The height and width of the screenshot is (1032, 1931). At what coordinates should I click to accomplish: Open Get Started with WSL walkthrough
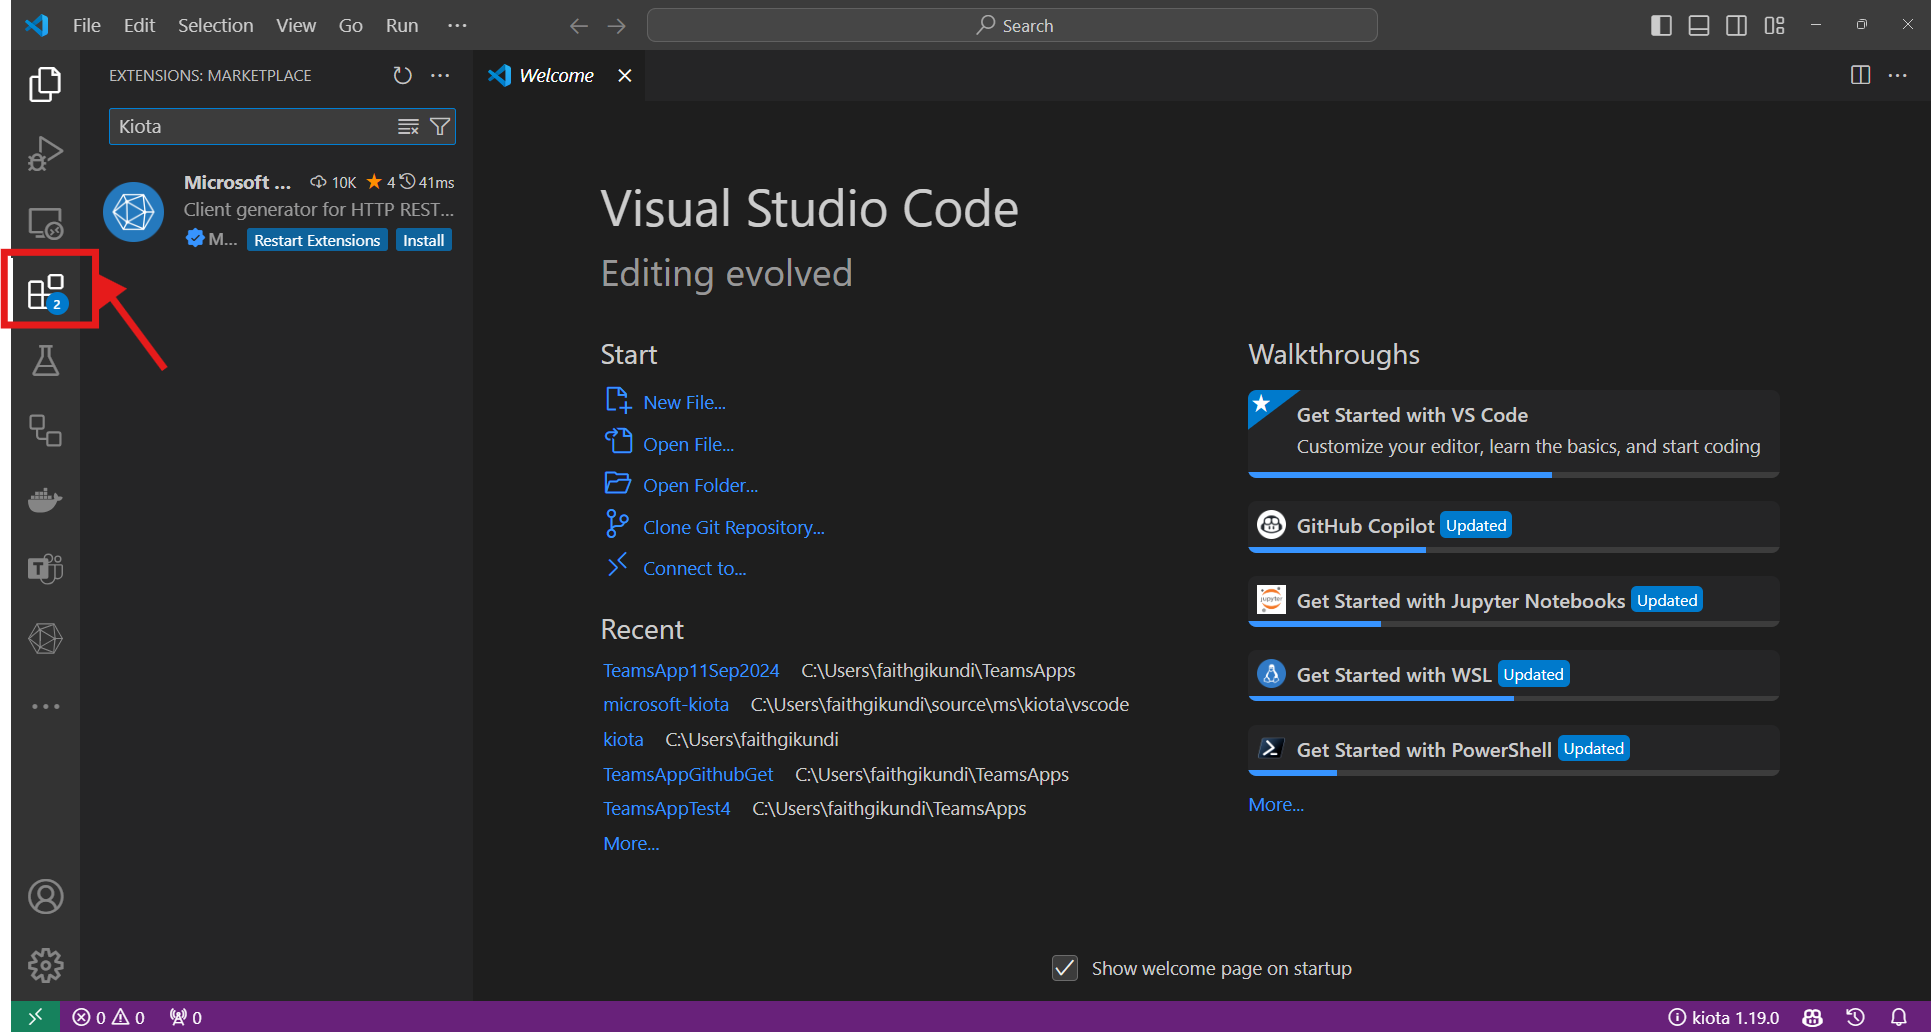coord(1513,675)
